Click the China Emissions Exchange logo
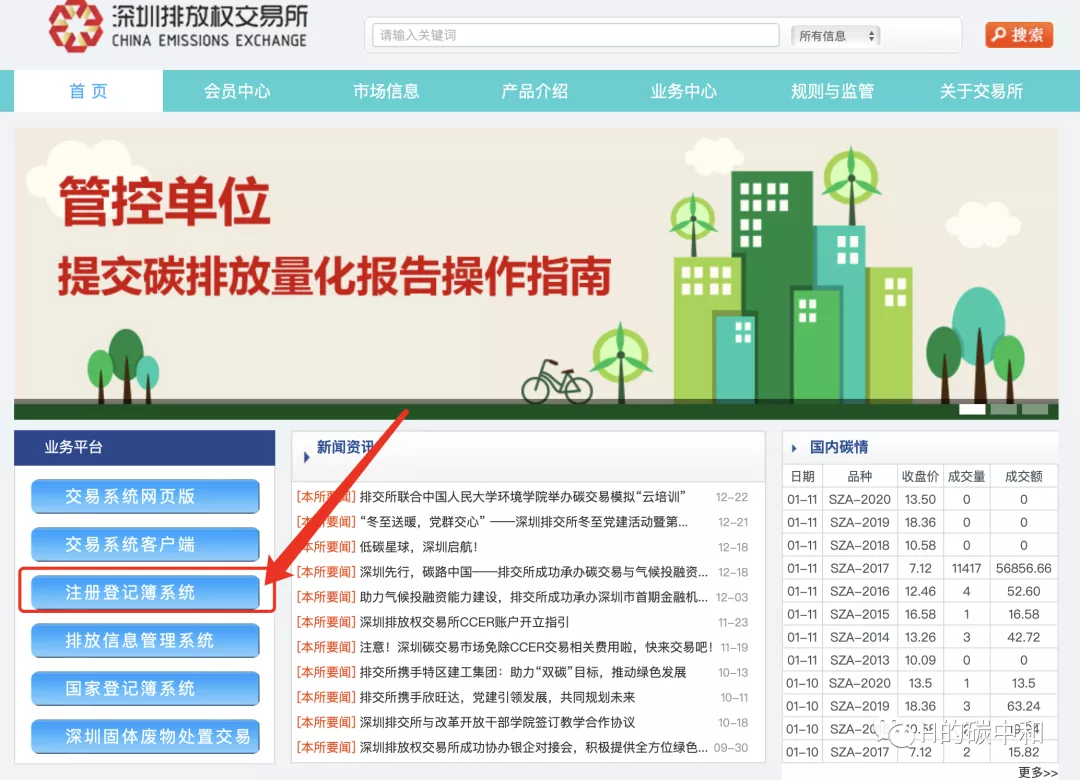 180,28
